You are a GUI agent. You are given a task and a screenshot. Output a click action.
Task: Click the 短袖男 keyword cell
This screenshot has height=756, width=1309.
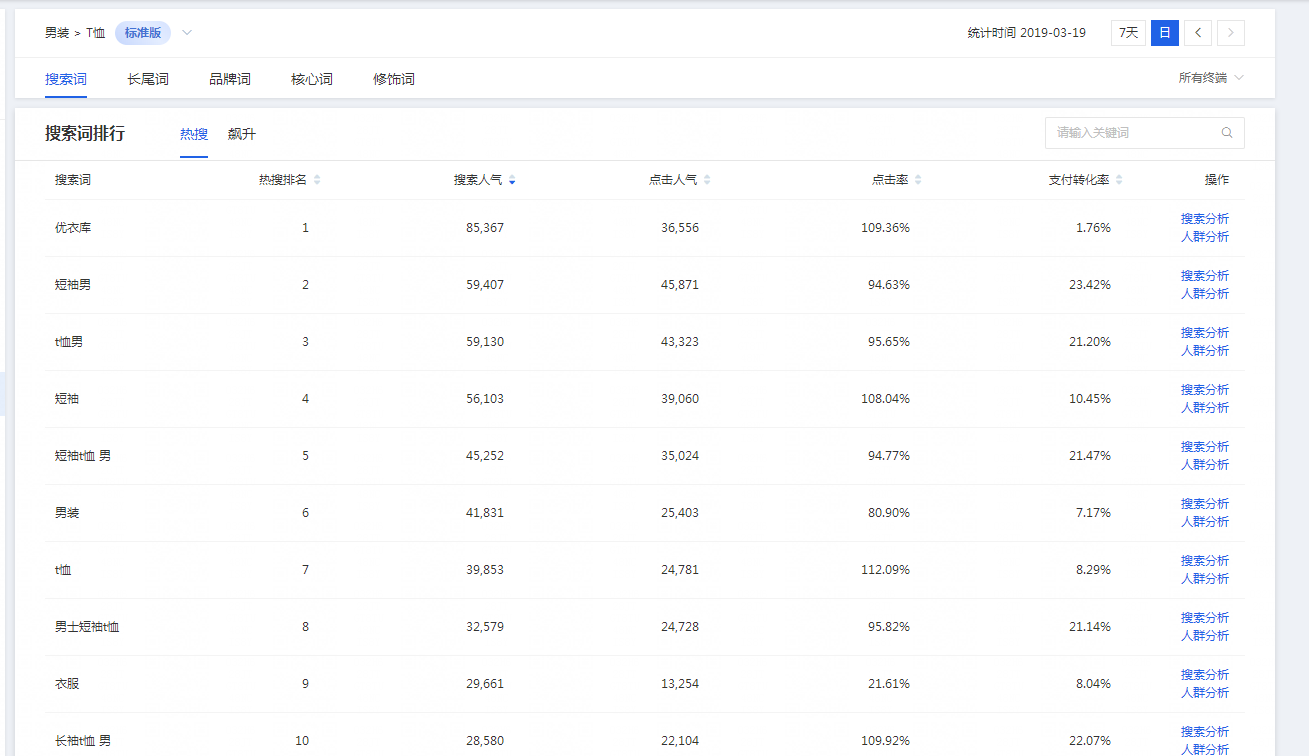[x=73, y=285]
